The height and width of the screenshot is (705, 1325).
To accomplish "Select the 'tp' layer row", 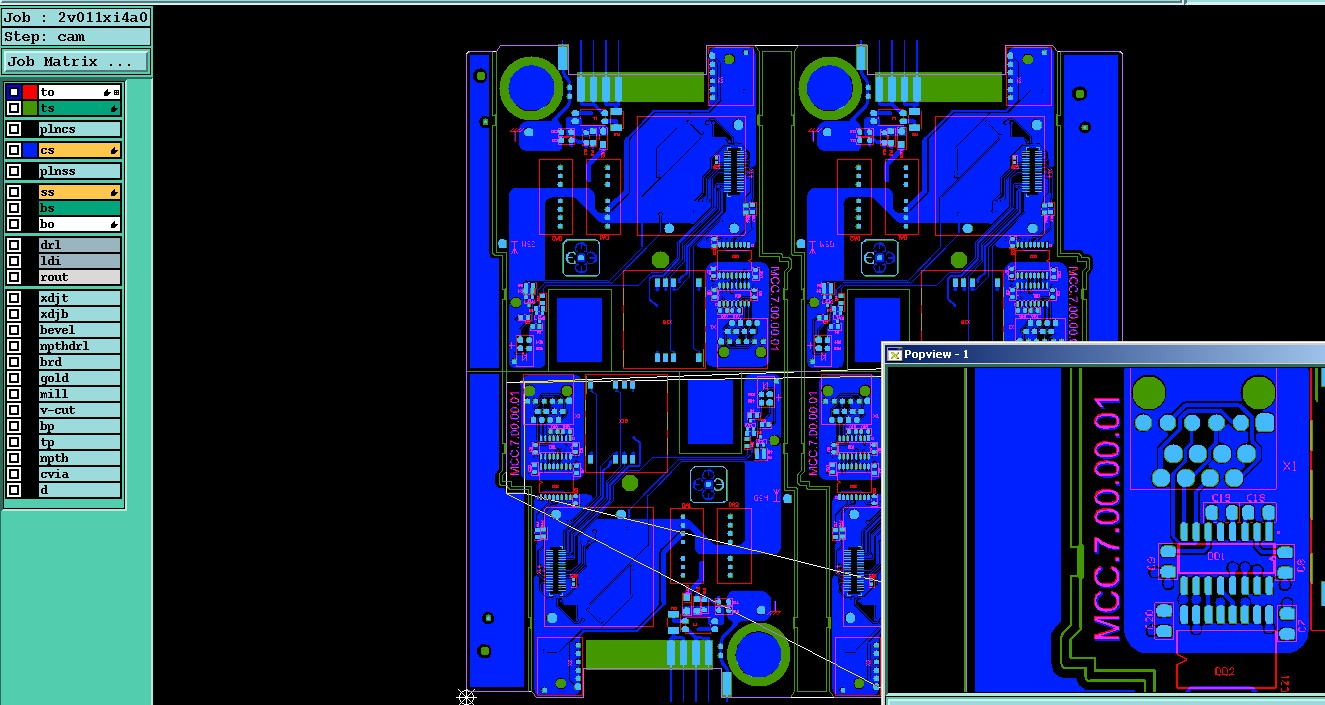I will 80,442.
